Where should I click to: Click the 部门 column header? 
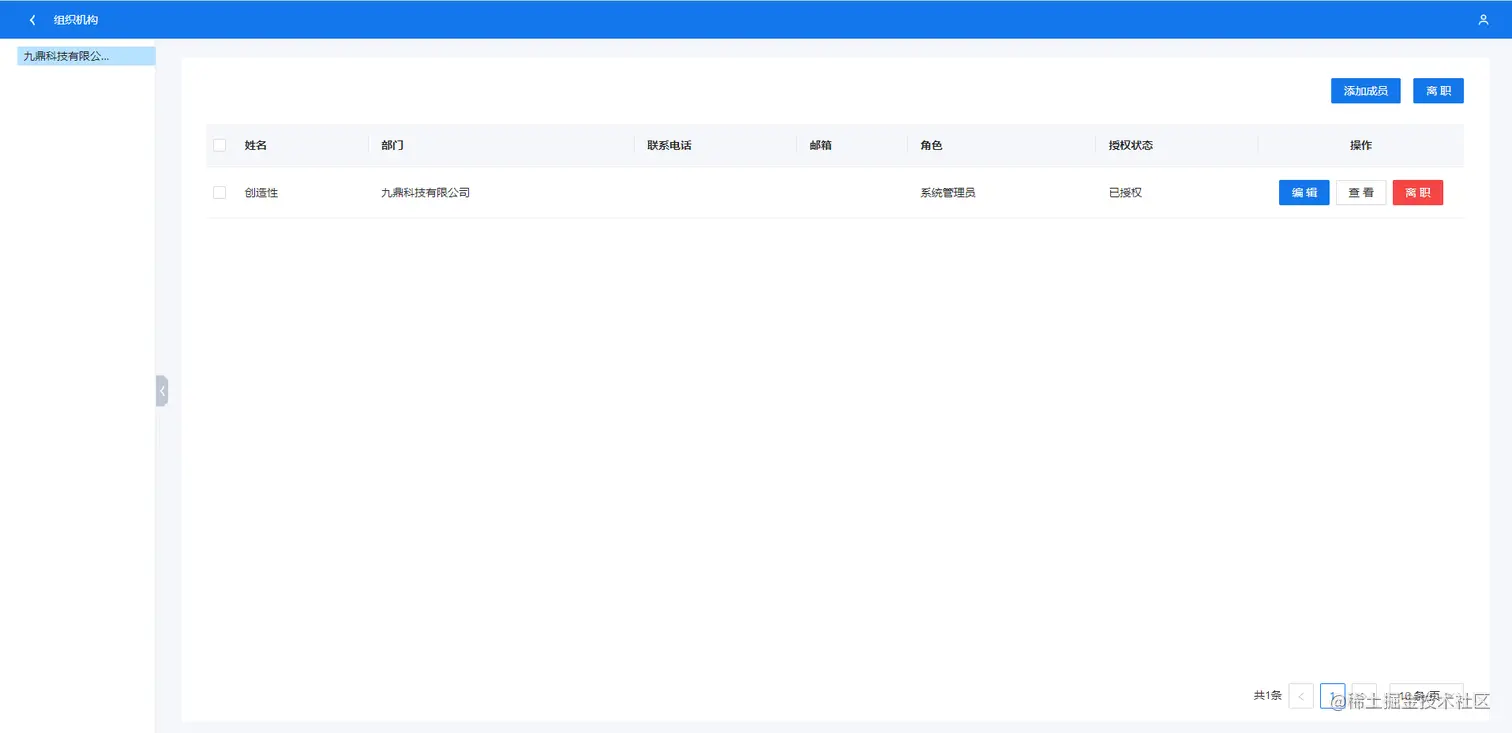tap(392, 145)
